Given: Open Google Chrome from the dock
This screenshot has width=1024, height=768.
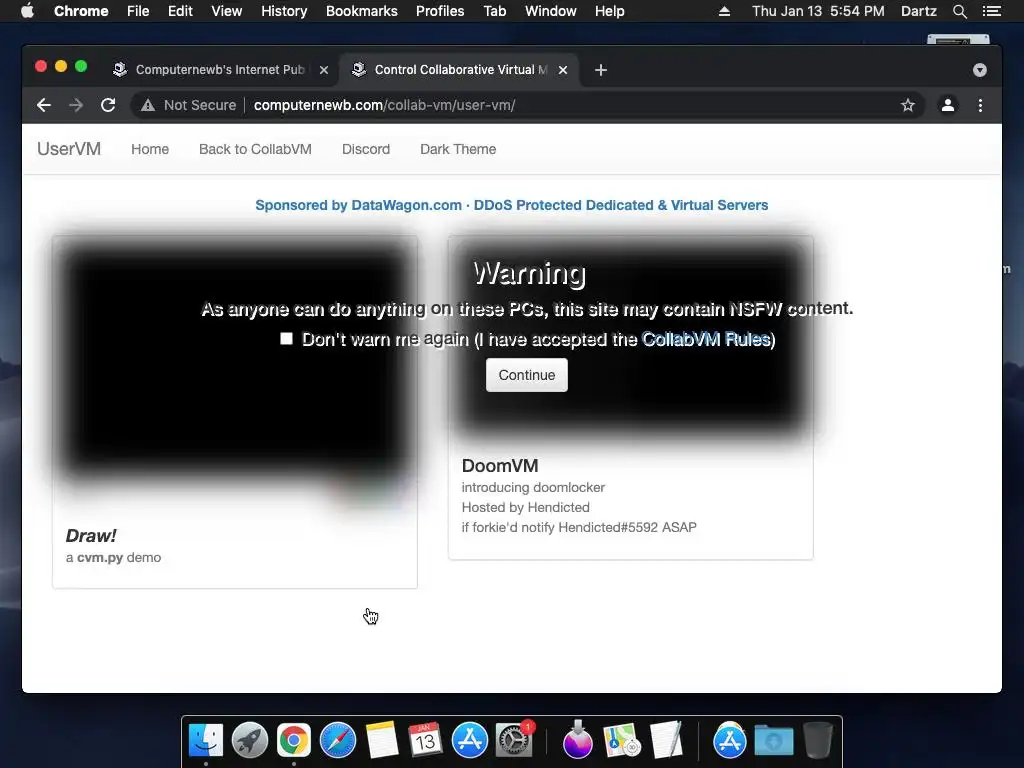Looking at the screenshot, I should coord(294,741).
